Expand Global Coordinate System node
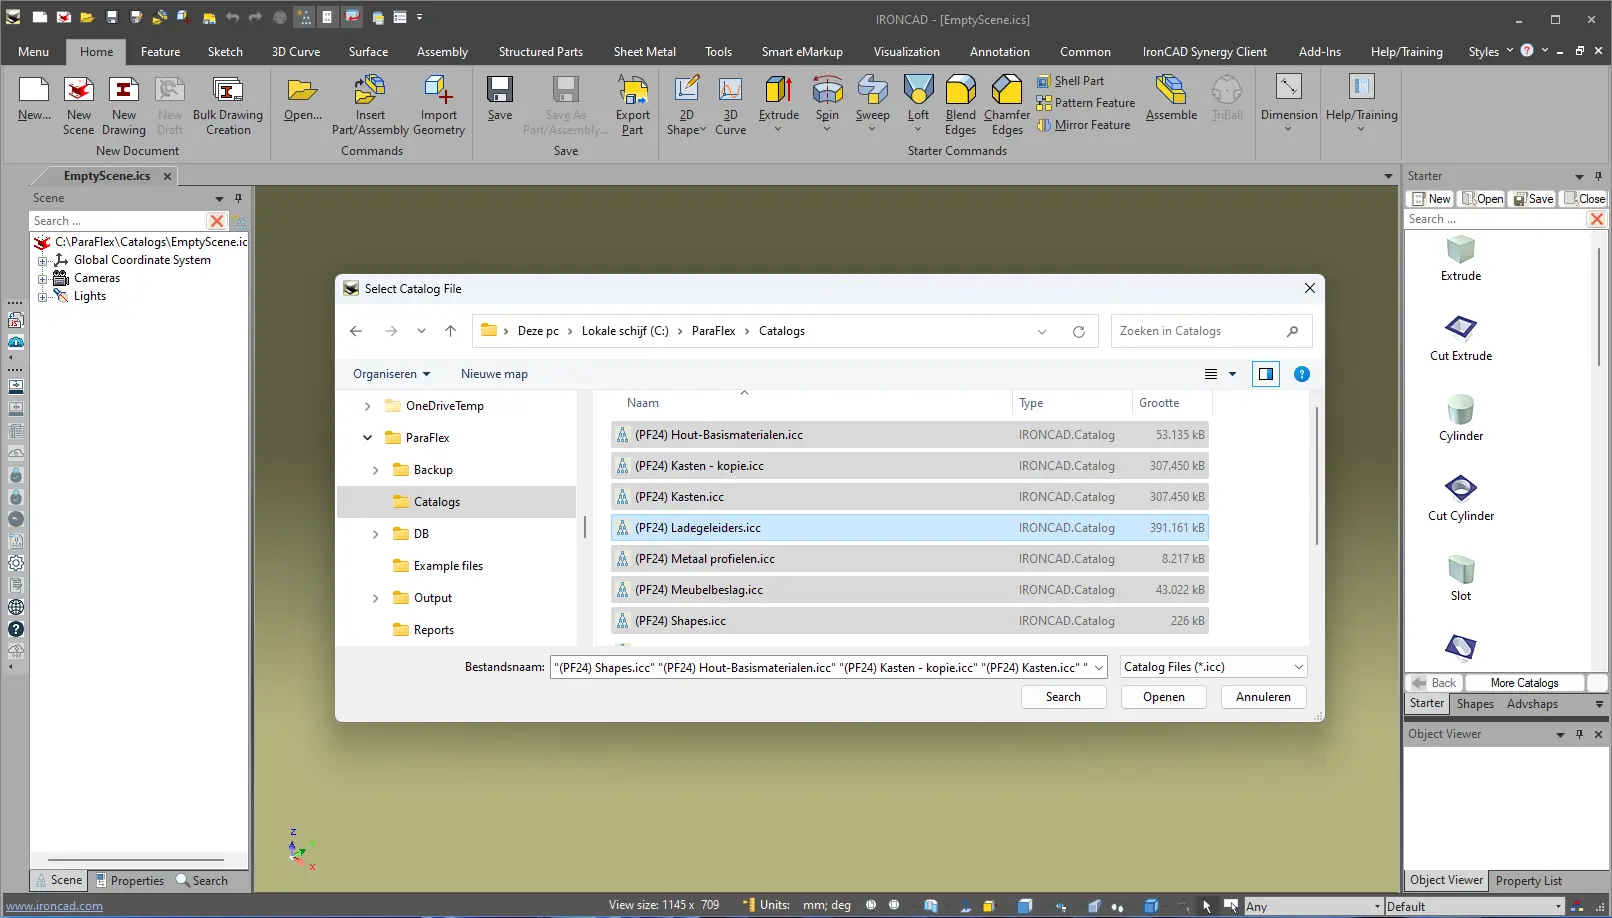 (43, 261)
